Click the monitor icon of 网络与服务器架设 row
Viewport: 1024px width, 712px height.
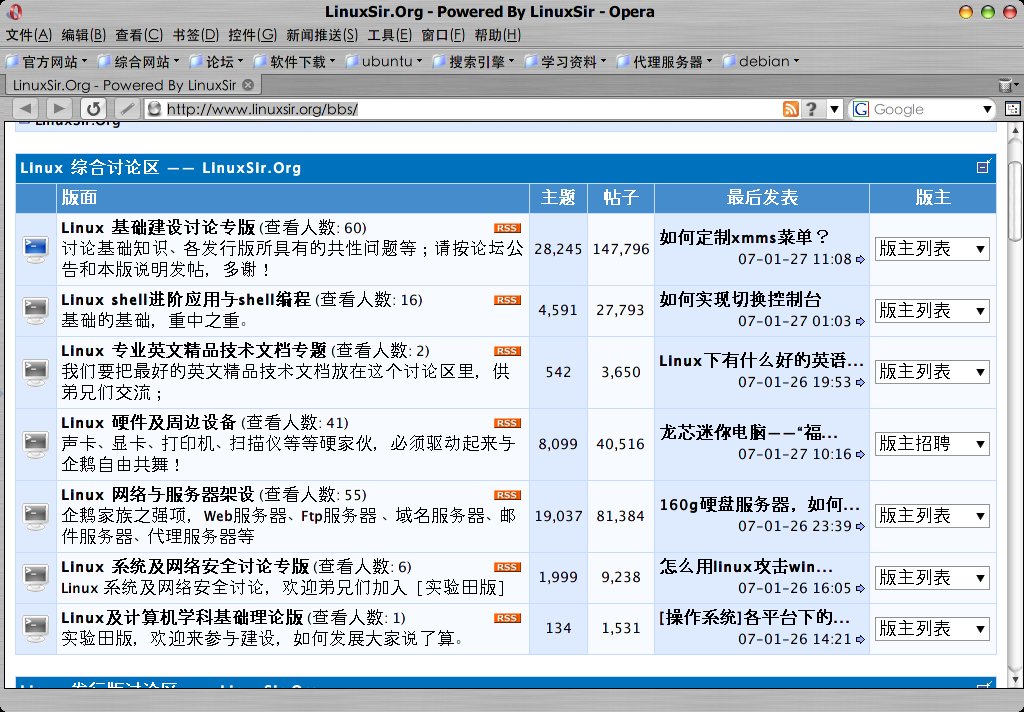point(36,515)
